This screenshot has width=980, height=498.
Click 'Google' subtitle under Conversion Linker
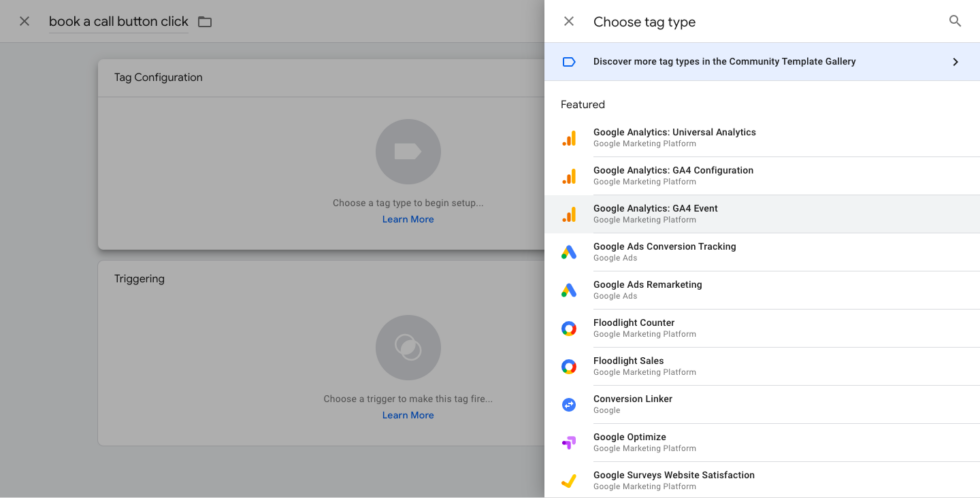(607, 411)
